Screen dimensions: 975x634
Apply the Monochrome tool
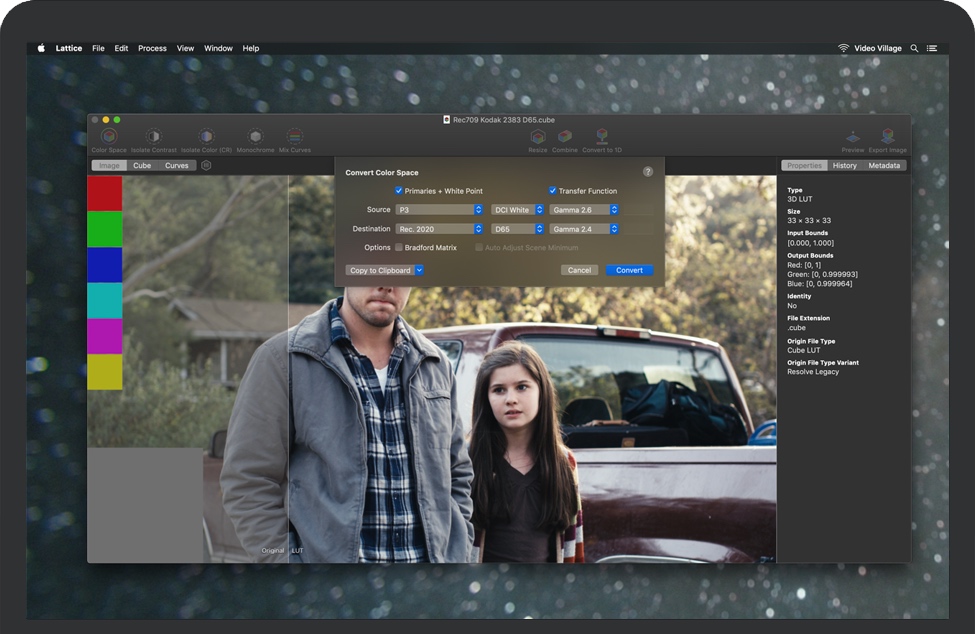coord(256,136)
